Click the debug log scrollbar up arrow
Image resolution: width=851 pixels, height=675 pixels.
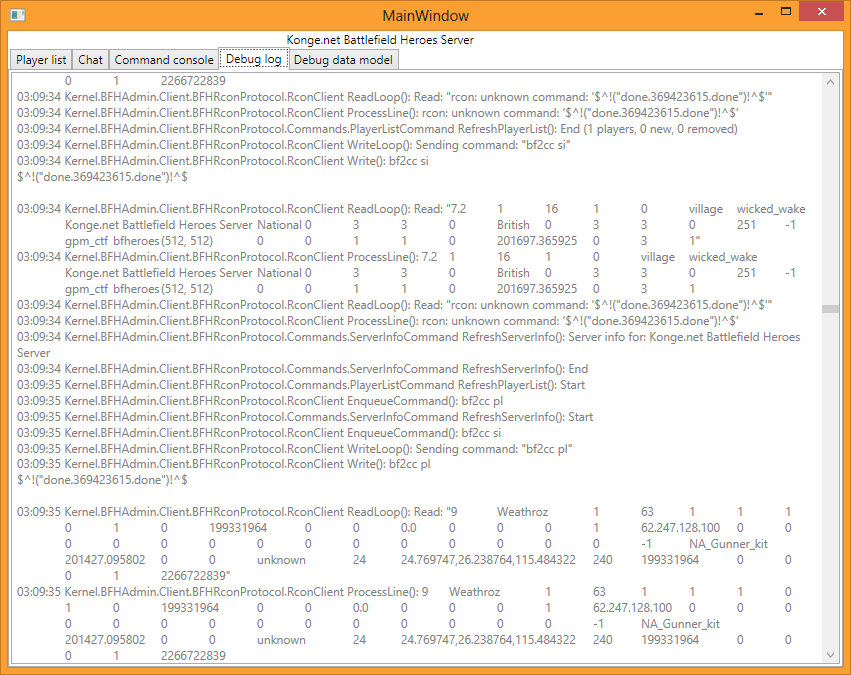830,82
